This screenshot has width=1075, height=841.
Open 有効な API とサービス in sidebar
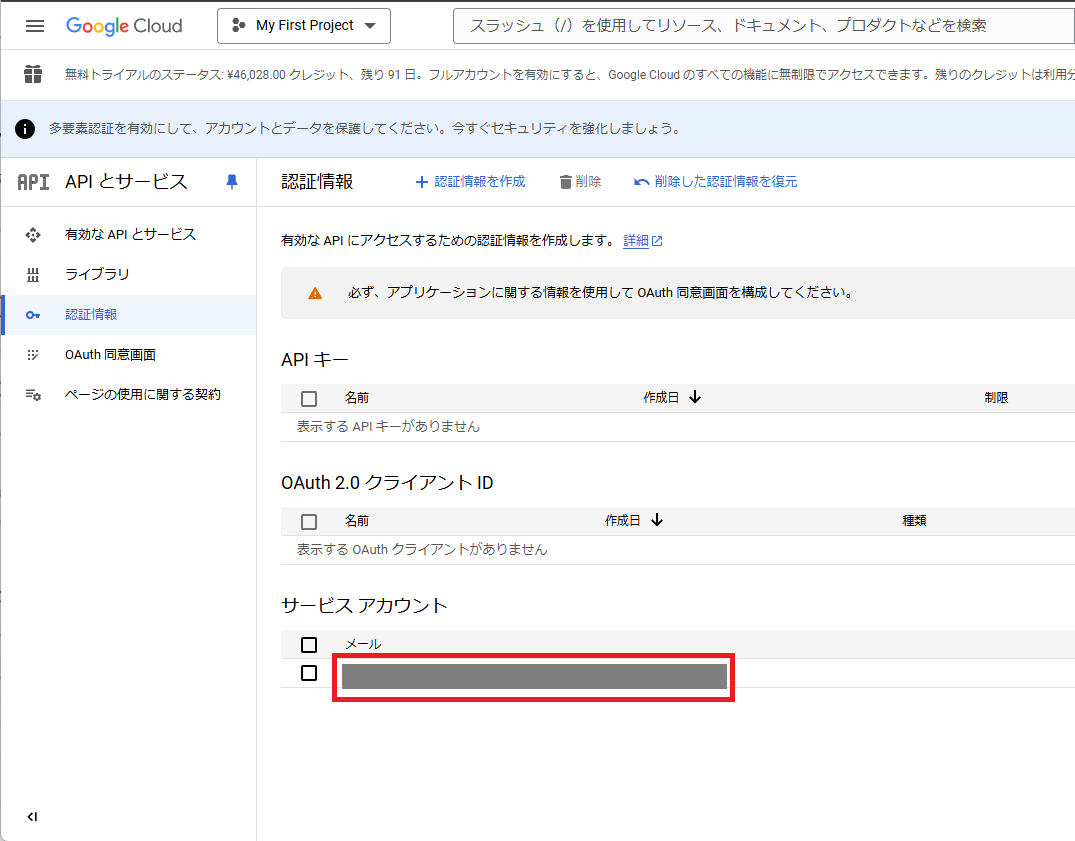[130, 234]
